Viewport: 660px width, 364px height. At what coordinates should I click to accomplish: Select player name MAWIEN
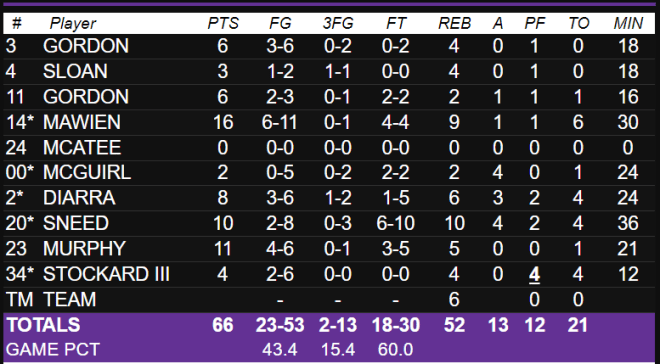coord(82,122)
